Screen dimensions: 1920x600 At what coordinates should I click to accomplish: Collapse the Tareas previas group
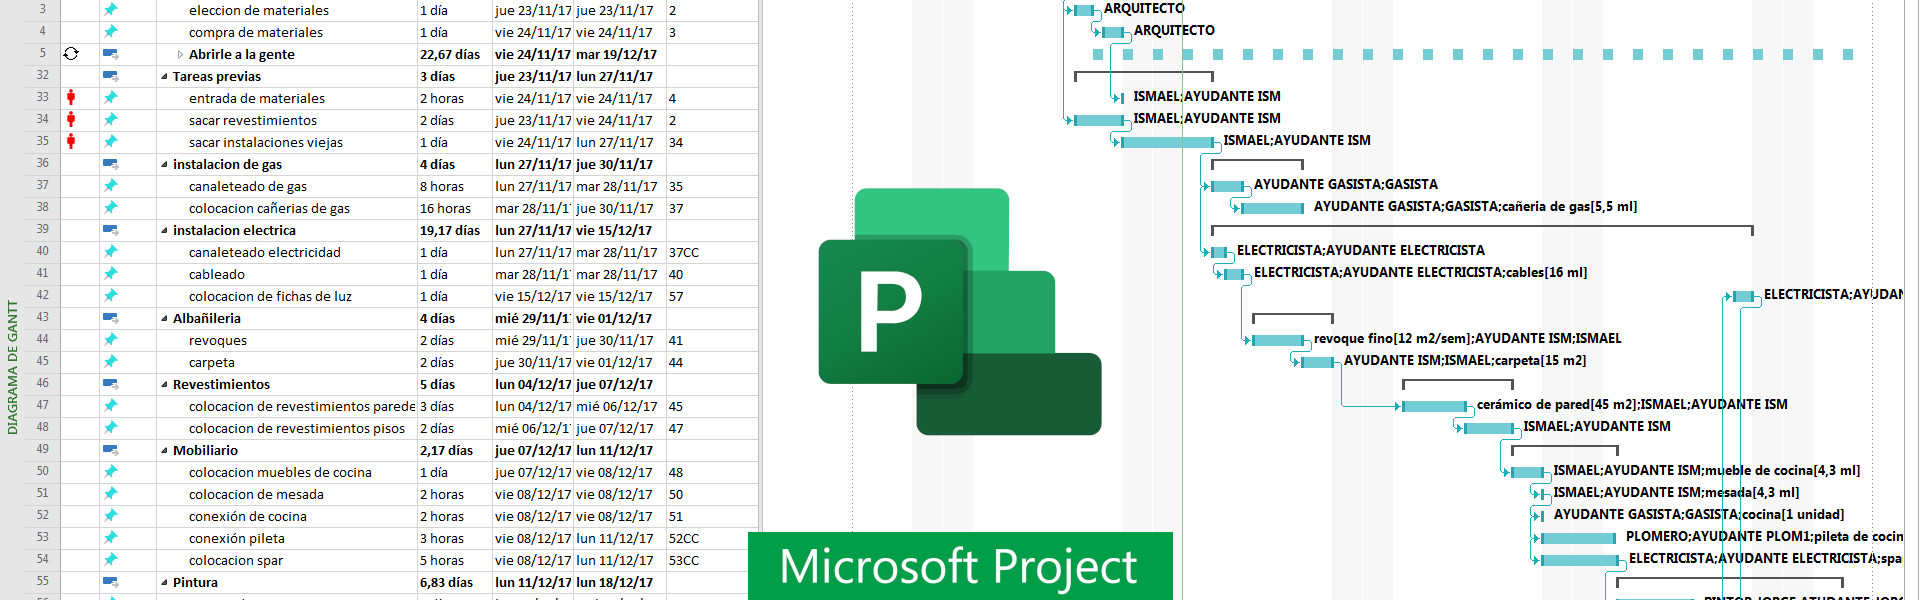pyautogui.click(x=164, y=77)
